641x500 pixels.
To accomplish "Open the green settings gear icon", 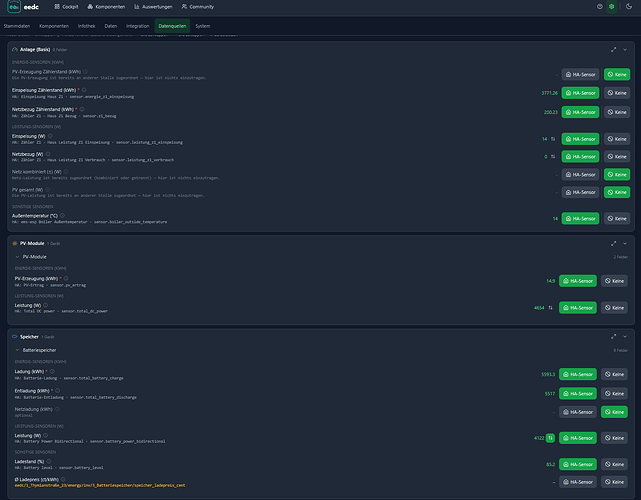I will click(x=612, y=7).
